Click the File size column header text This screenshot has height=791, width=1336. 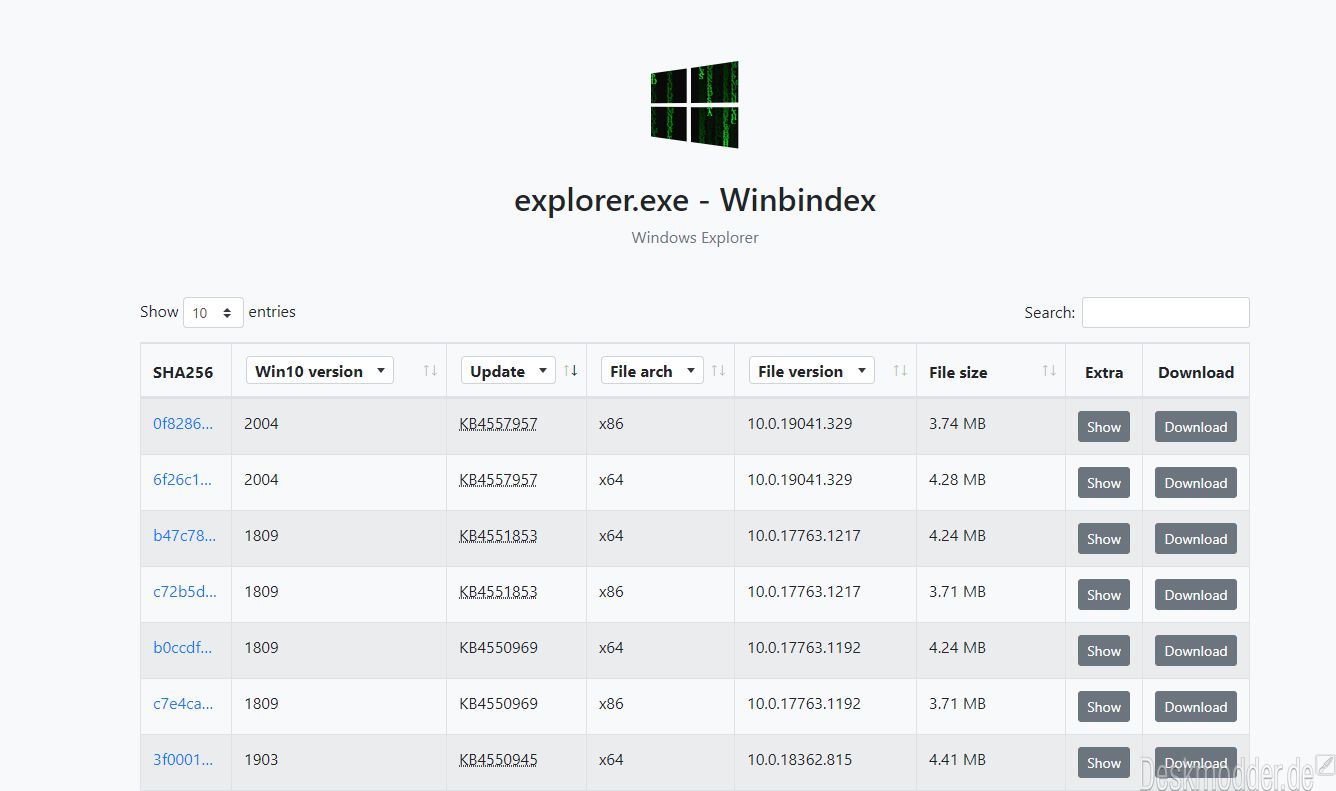(958, 372)
